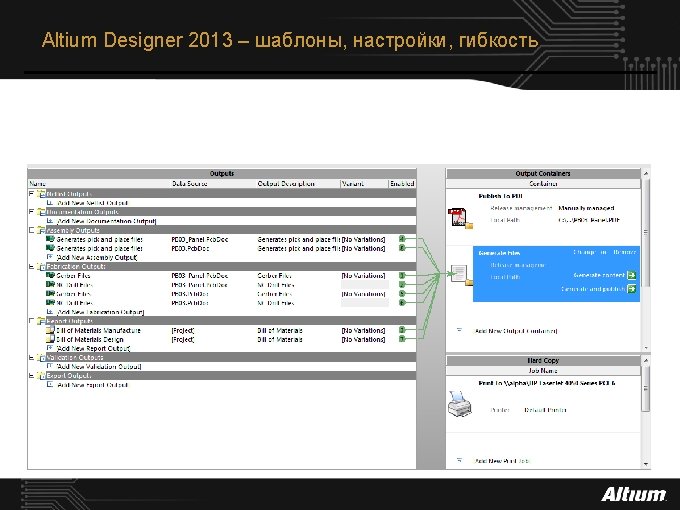Click icon left of Add New Netlist Output

[50, 203]
